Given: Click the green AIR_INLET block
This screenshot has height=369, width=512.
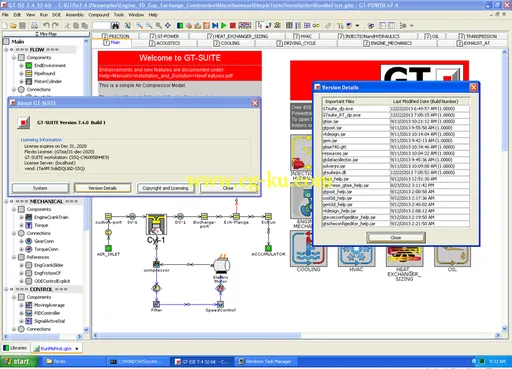Looking at the screenshot, I should click(x=108, y=248).
